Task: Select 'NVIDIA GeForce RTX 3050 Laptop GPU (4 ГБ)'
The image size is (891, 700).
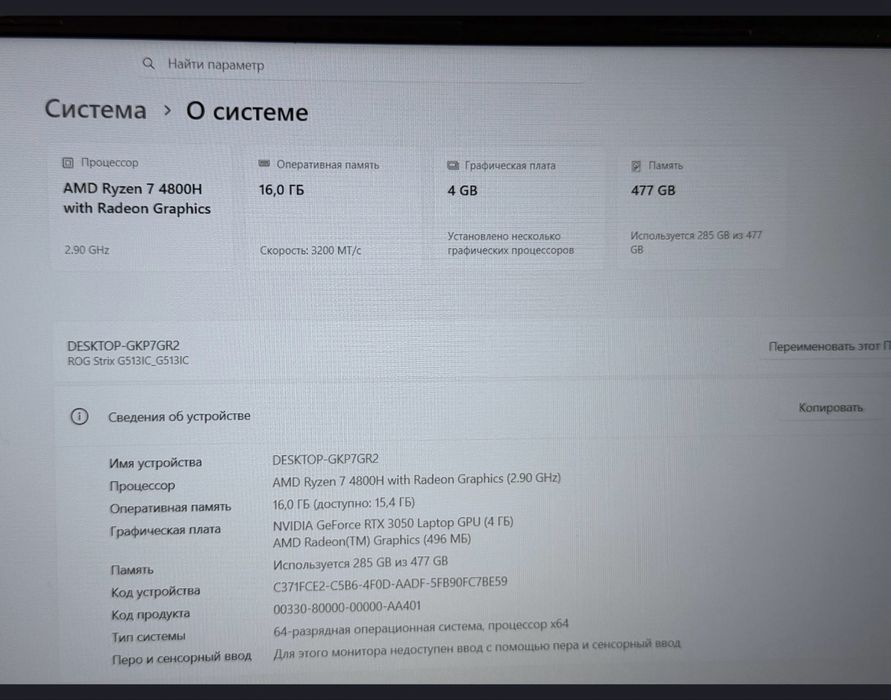Action: click(x=393, y=523)
